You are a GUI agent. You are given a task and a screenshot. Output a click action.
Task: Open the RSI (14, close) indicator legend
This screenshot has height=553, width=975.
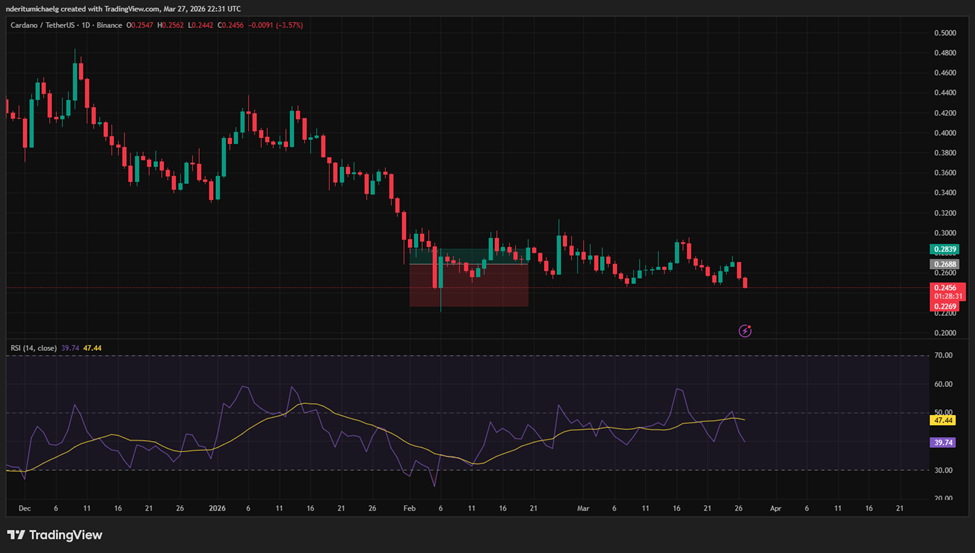click(32, 348)
